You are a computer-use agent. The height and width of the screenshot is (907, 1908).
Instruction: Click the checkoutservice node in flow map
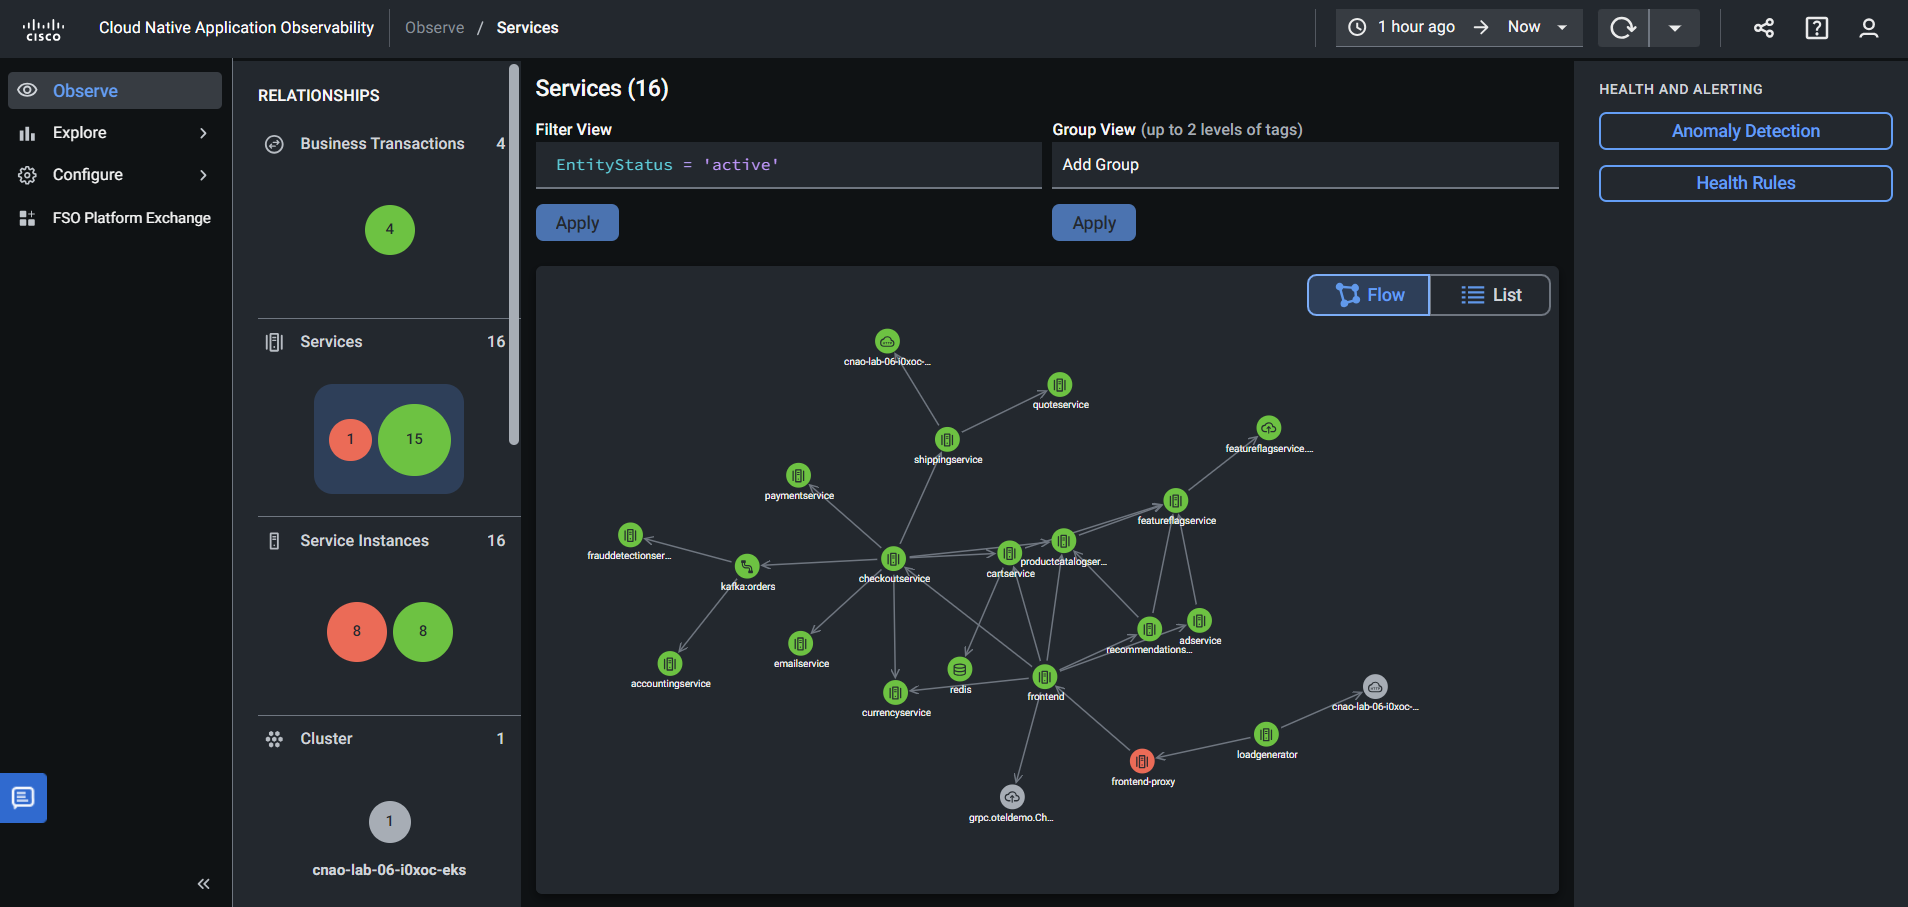893,559
